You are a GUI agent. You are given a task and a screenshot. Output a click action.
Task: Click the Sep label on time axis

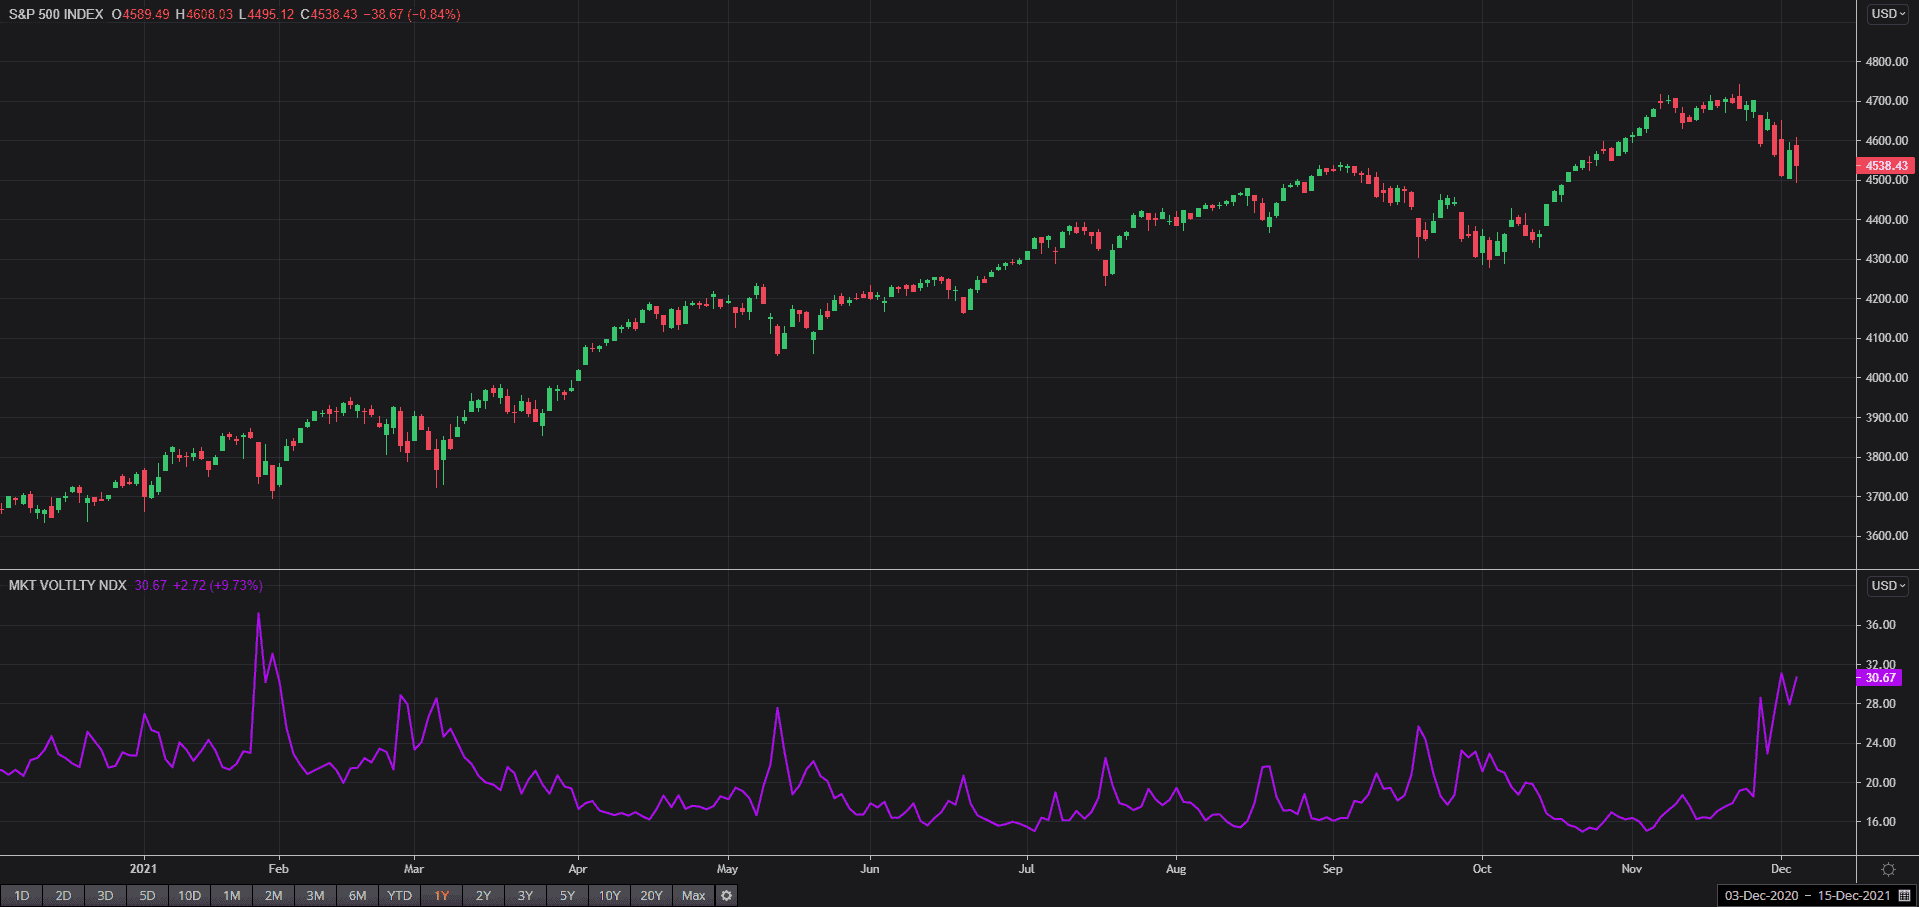coord(1332,869)
